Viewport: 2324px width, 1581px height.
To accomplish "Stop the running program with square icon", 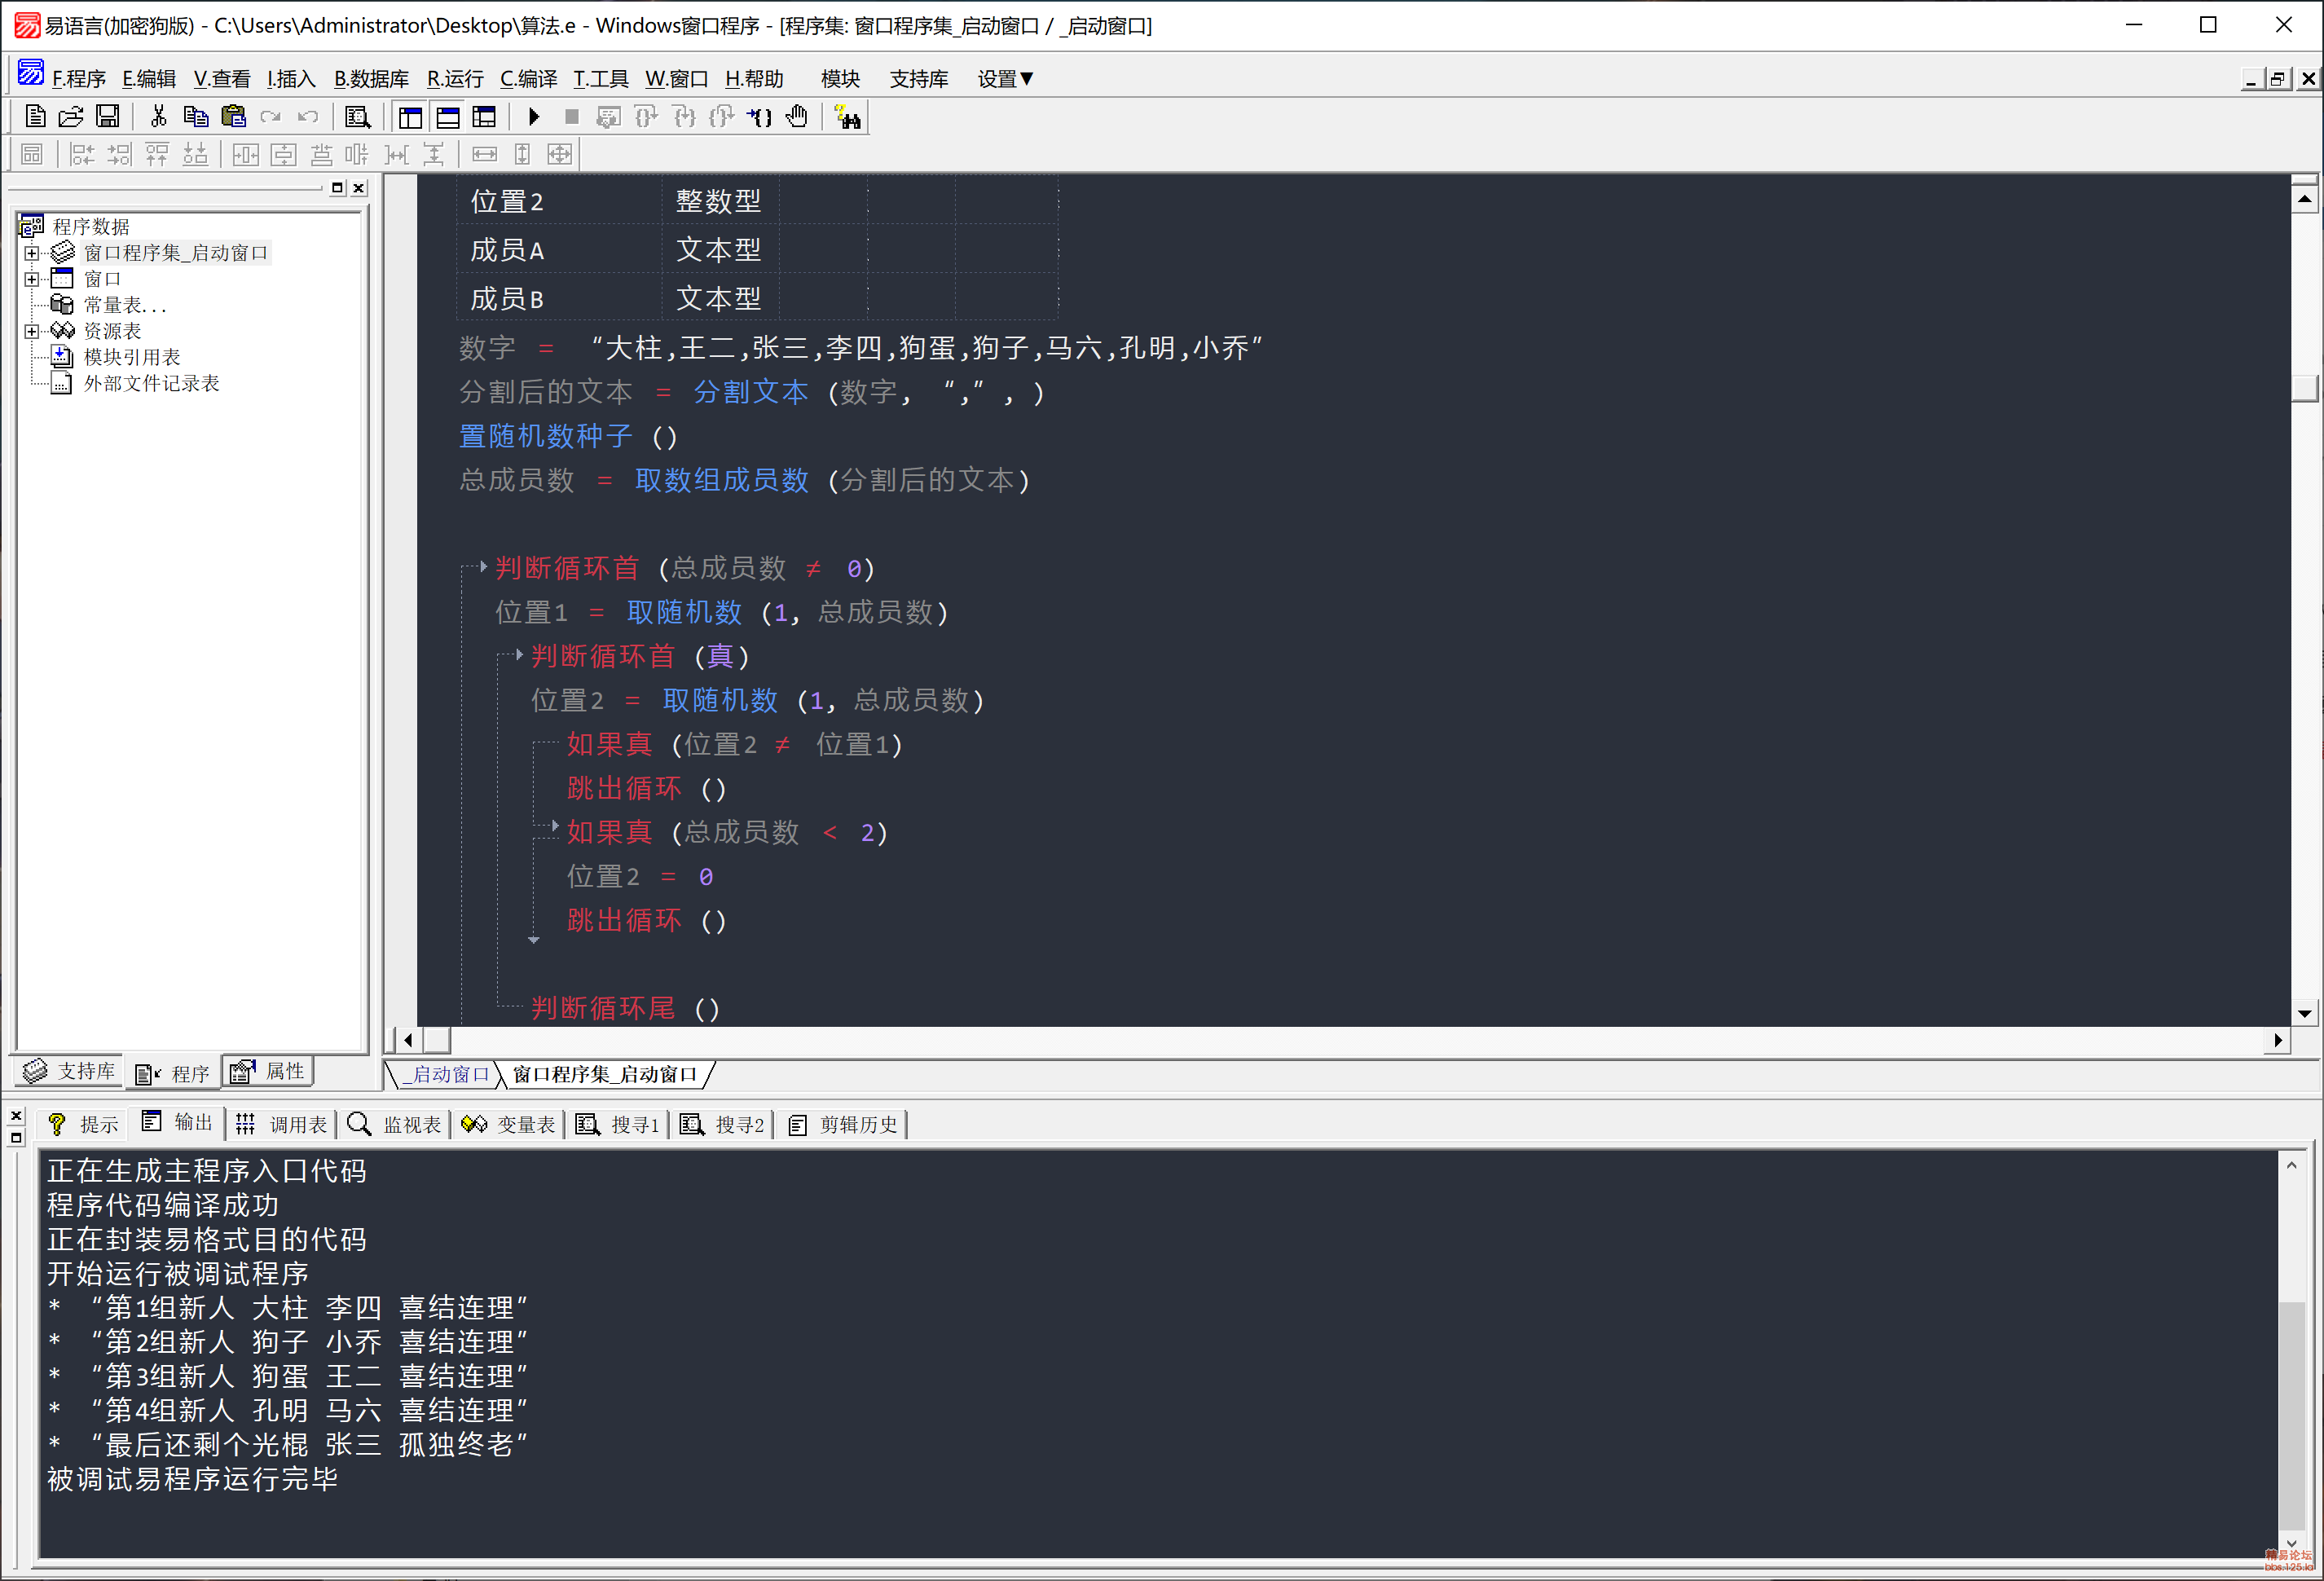I will (x=571, y=117).
